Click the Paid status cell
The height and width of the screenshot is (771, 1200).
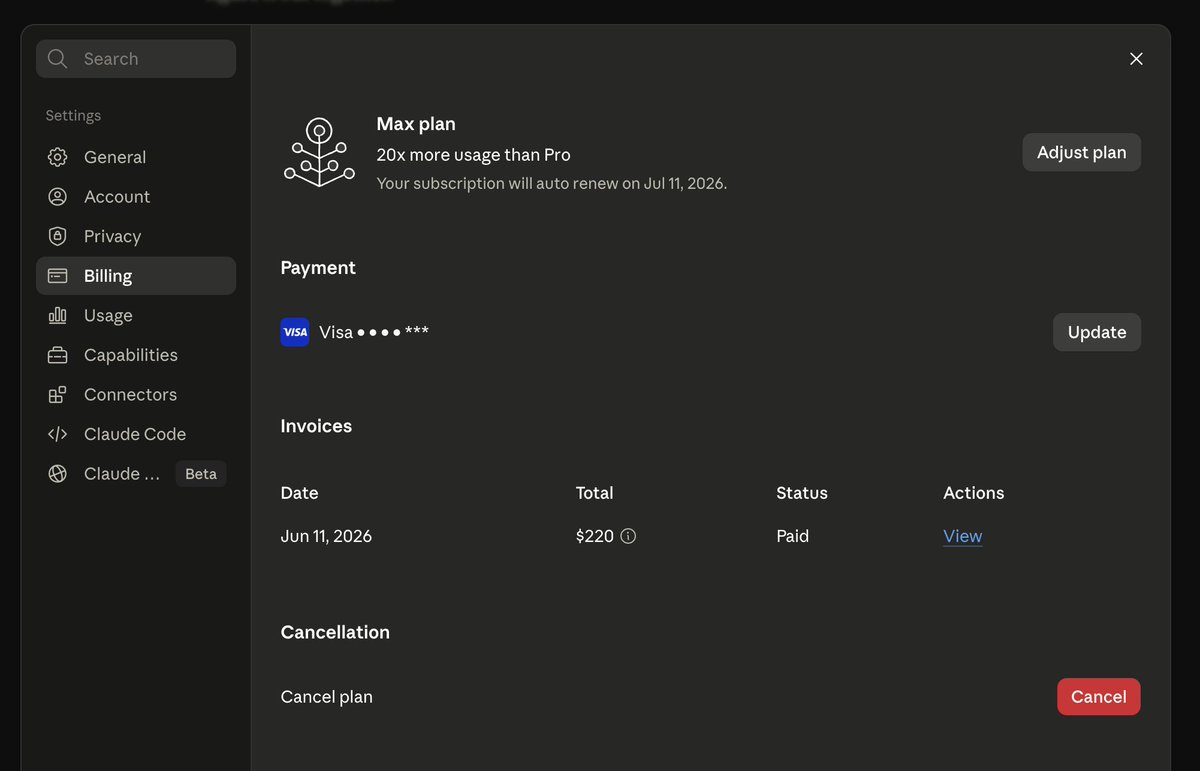(793, 536)
